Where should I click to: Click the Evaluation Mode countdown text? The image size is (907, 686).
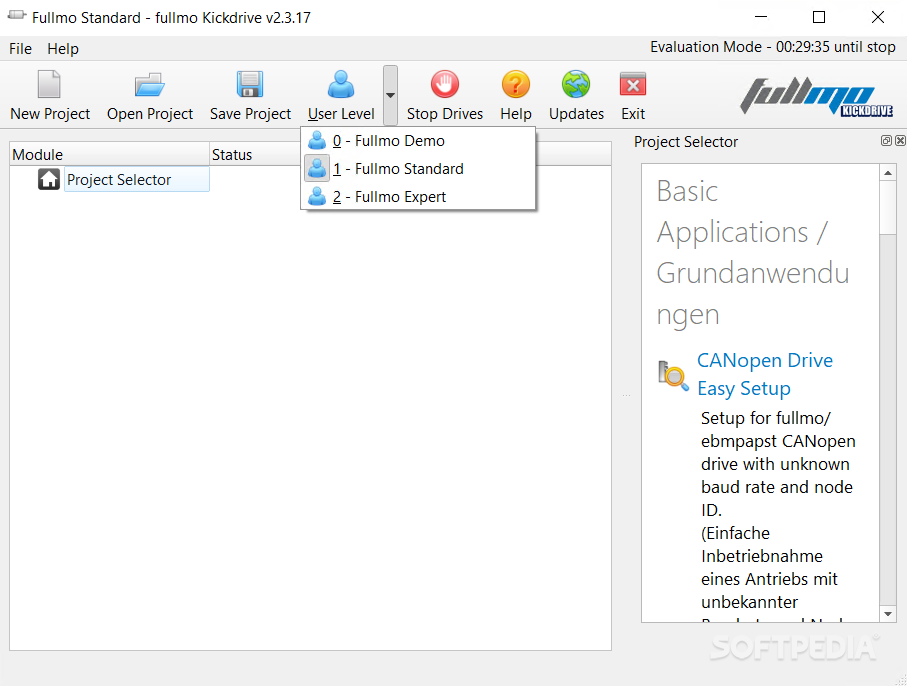point(772,47)
